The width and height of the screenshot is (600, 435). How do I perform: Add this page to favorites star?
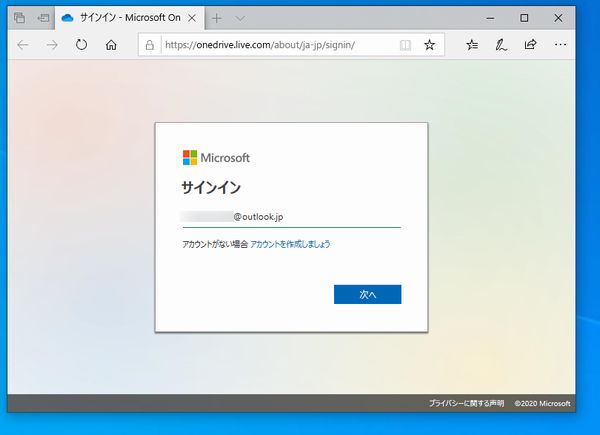(429, 45)
